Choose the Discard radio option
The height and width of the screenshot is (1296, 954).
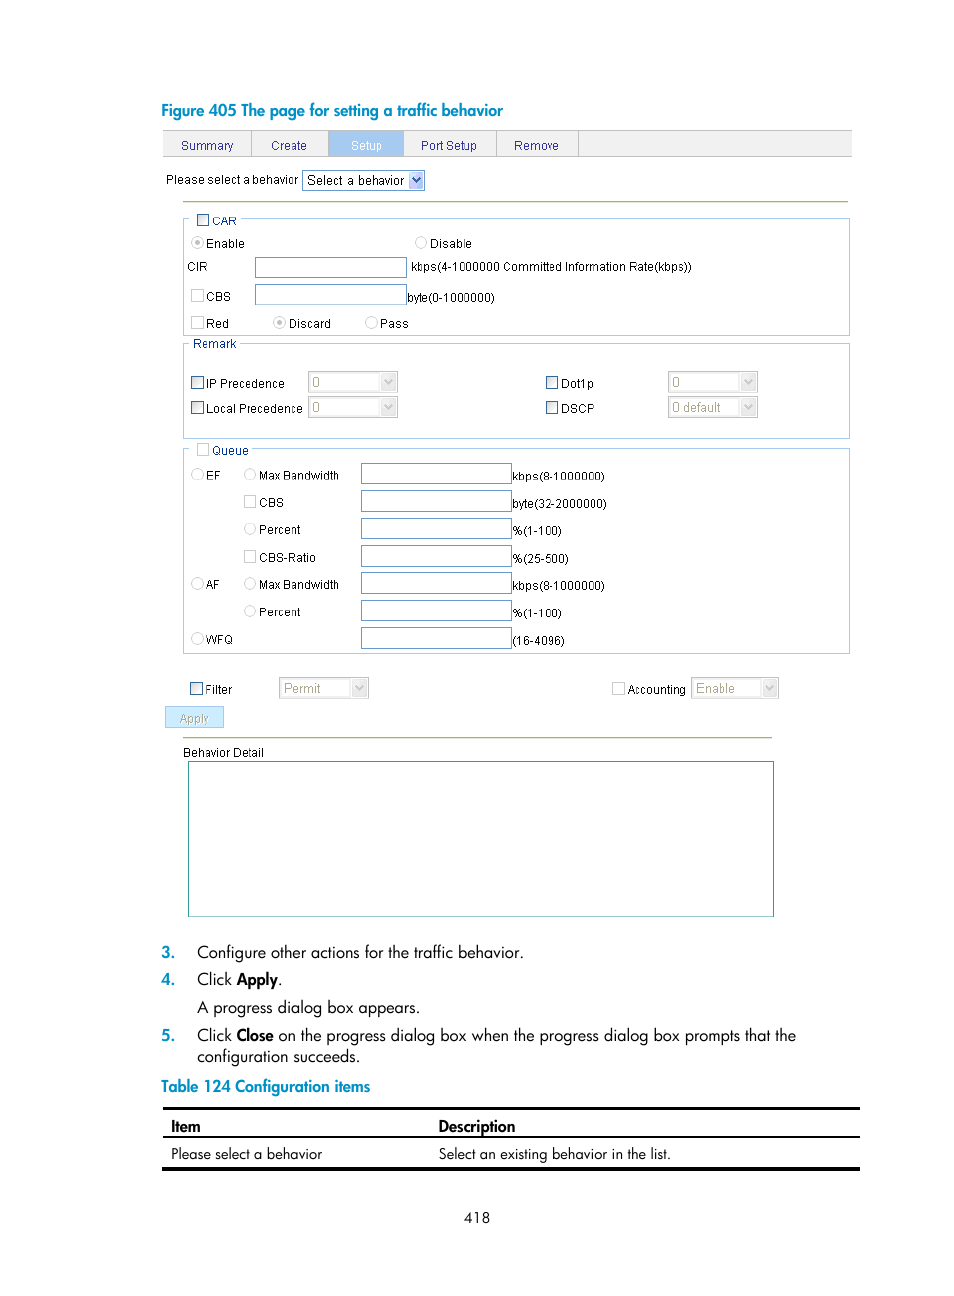click(x=279, y=323)
